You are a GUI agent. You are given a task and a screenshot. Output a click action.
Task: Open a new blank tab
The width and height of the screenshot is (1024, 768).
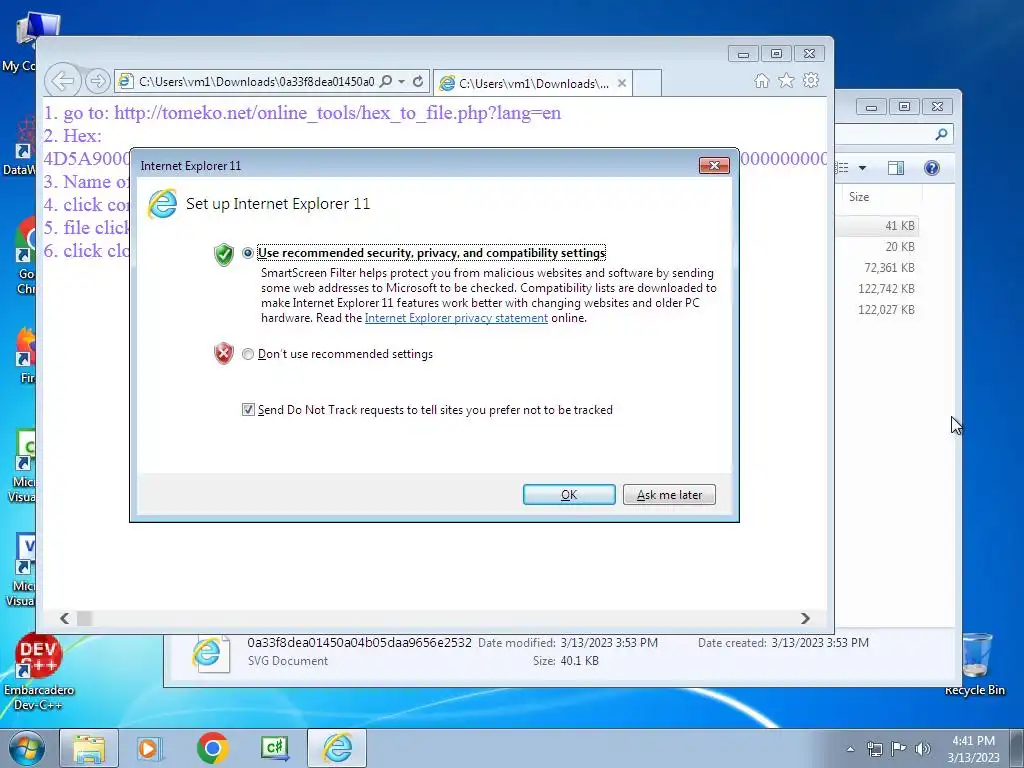point(647,83)
